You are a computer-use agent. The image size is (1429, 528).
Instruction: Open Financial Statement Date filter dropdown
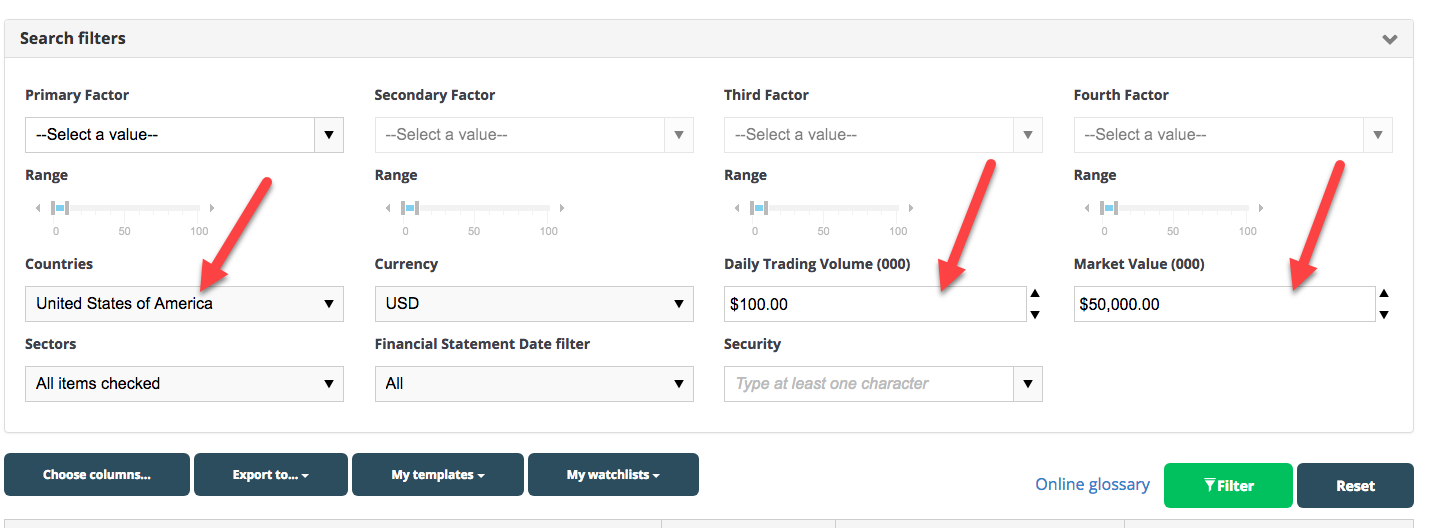(x=534, y=384)
